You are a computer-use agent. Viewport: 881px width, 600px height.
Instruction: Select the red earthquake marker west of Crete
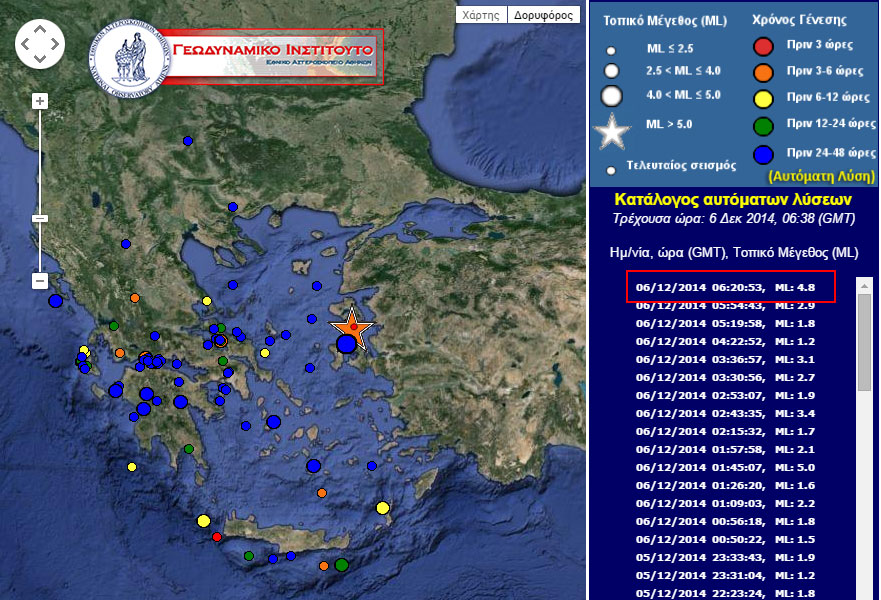(x=217, y=538)
